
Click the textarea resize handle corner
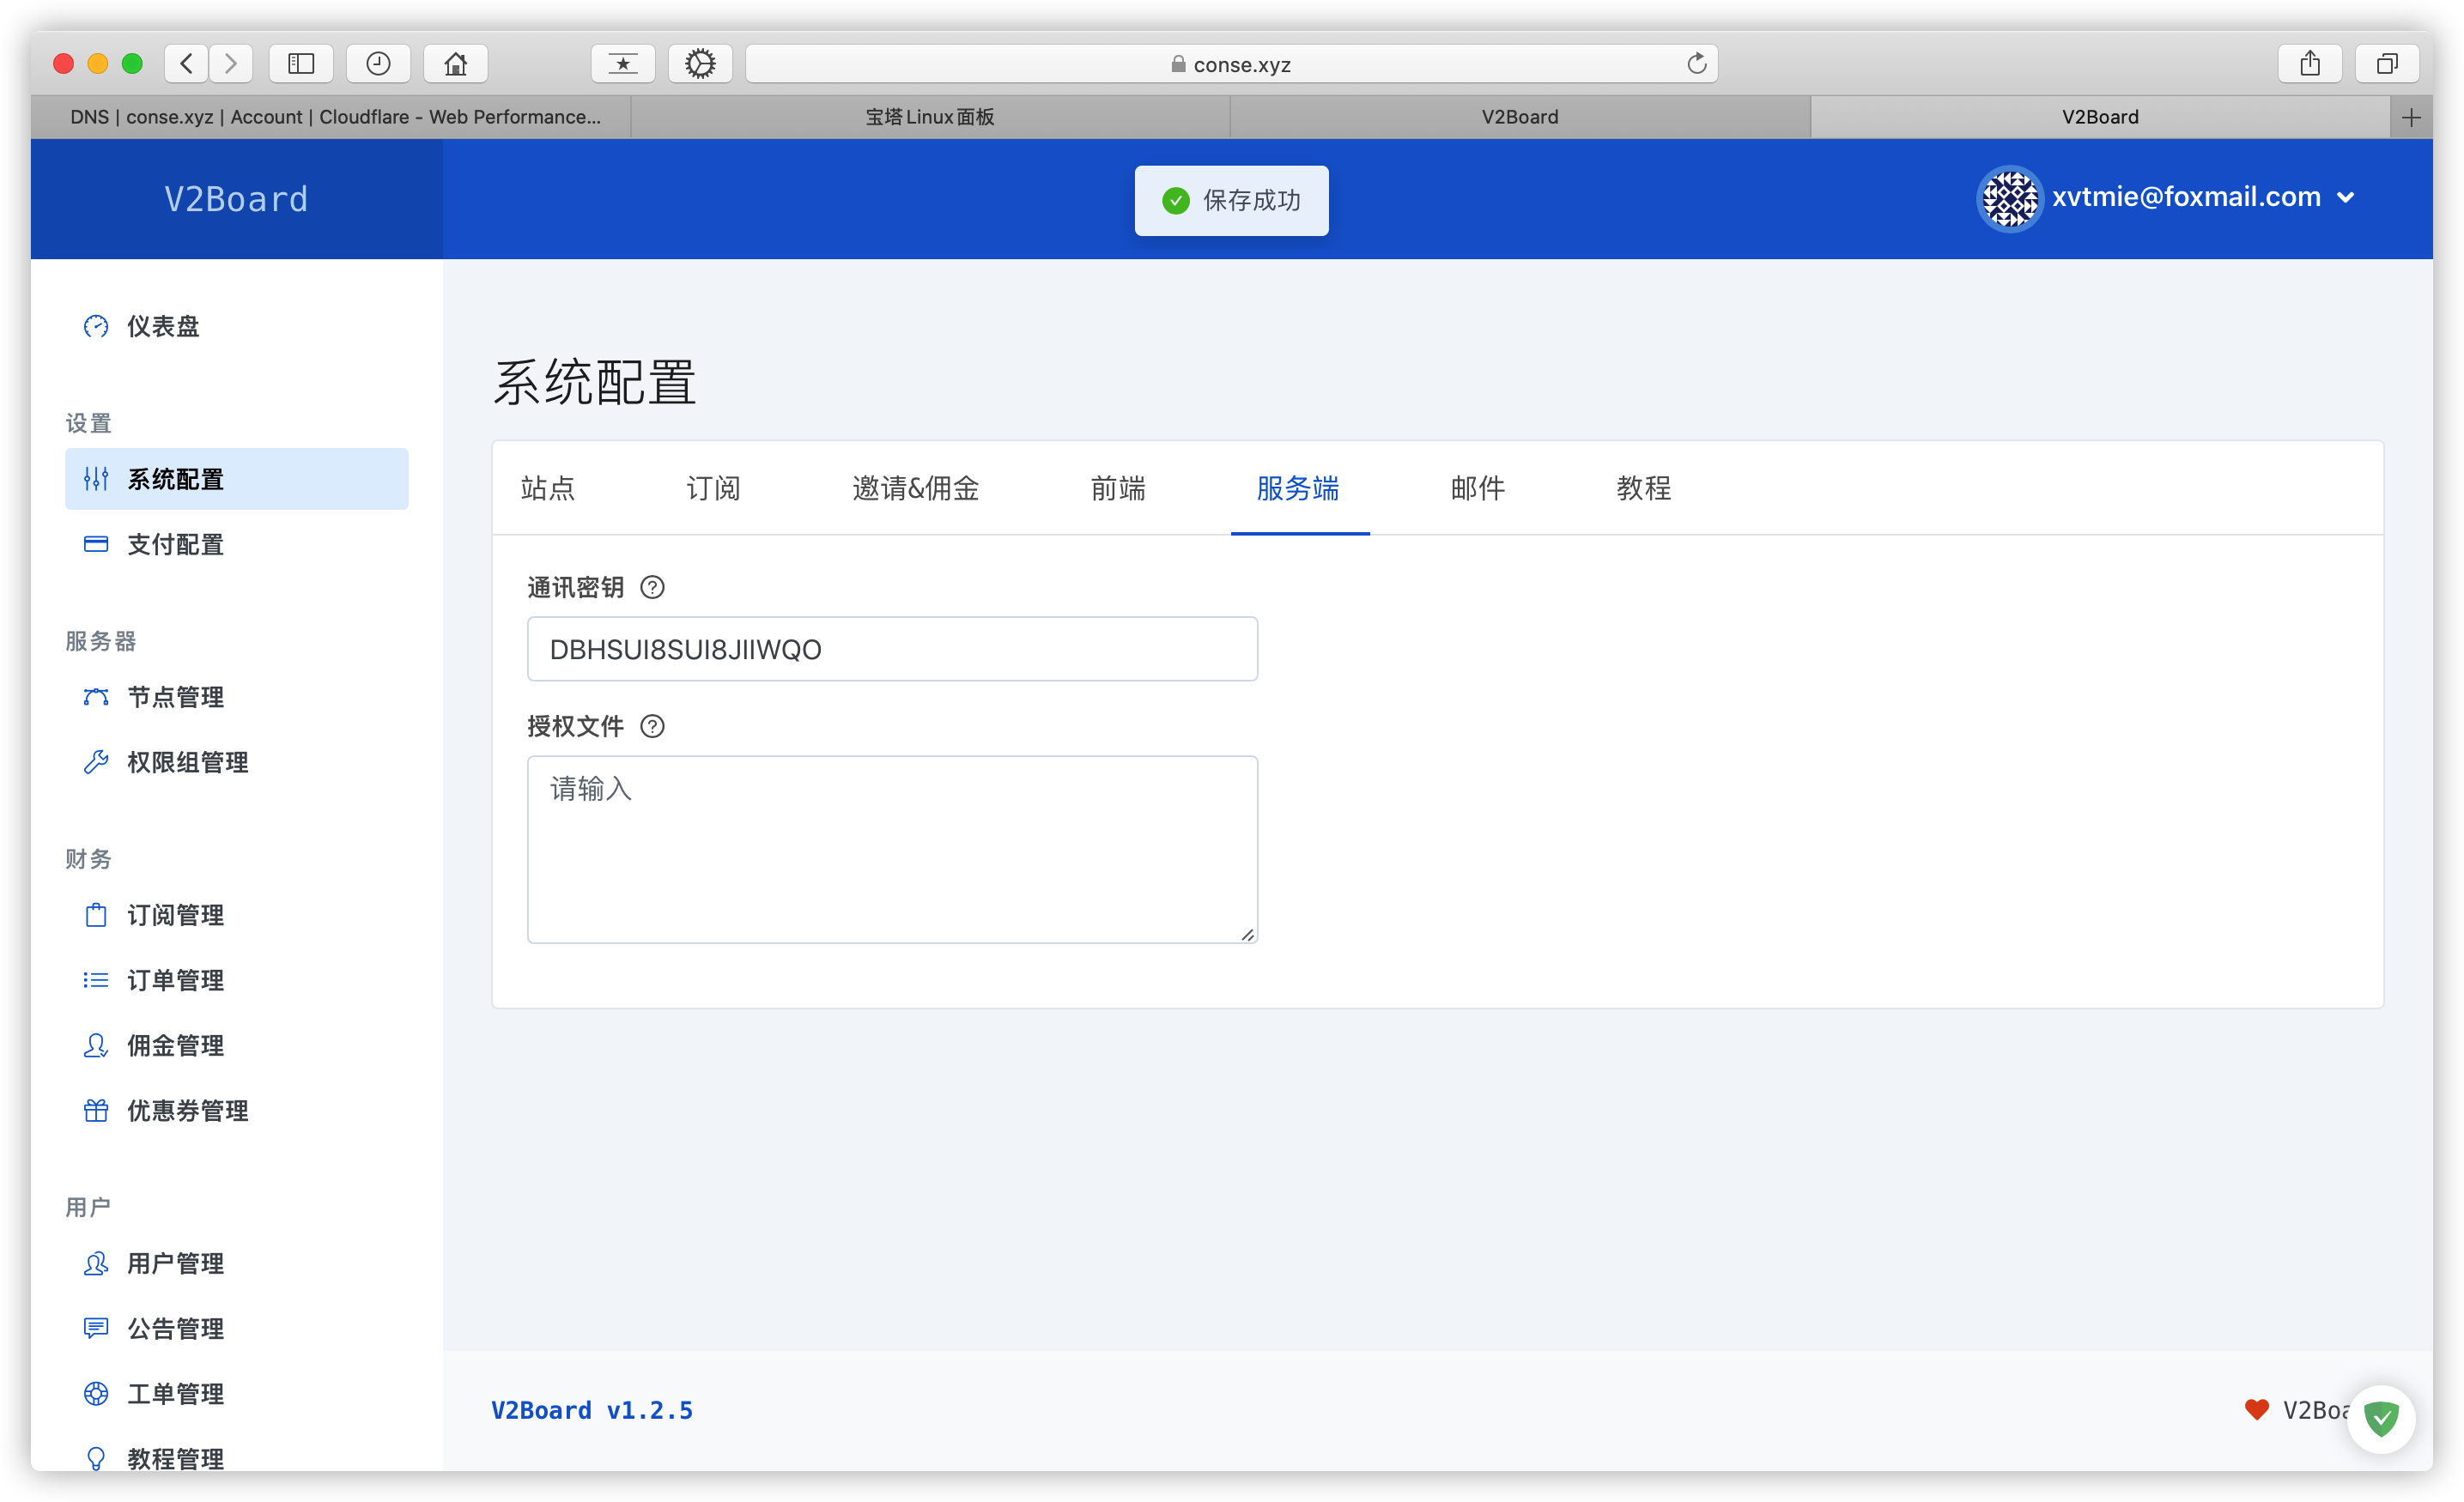[x=1247, y=933]
